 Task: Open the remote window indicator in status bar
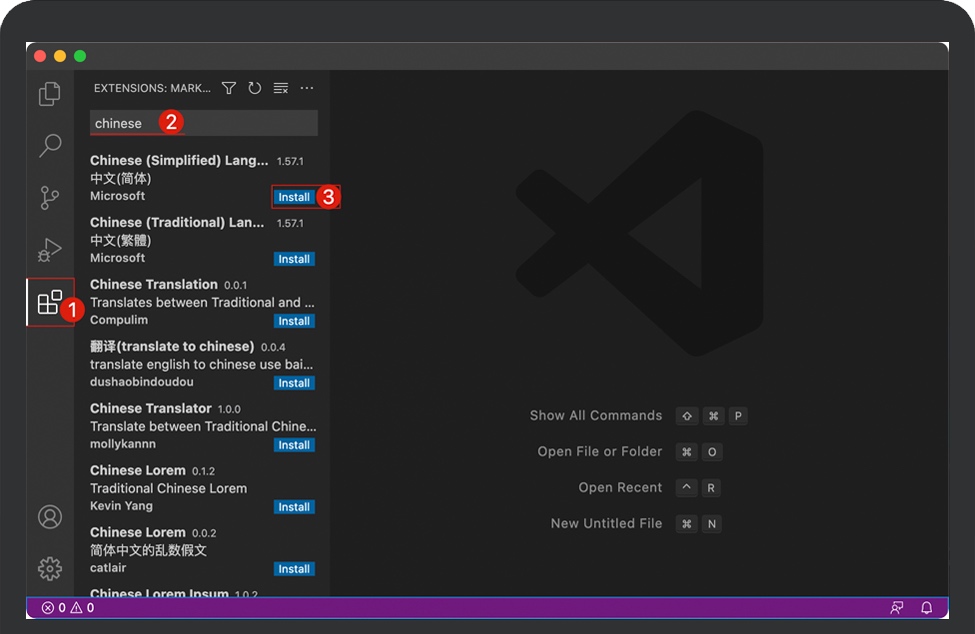[898, 607]
